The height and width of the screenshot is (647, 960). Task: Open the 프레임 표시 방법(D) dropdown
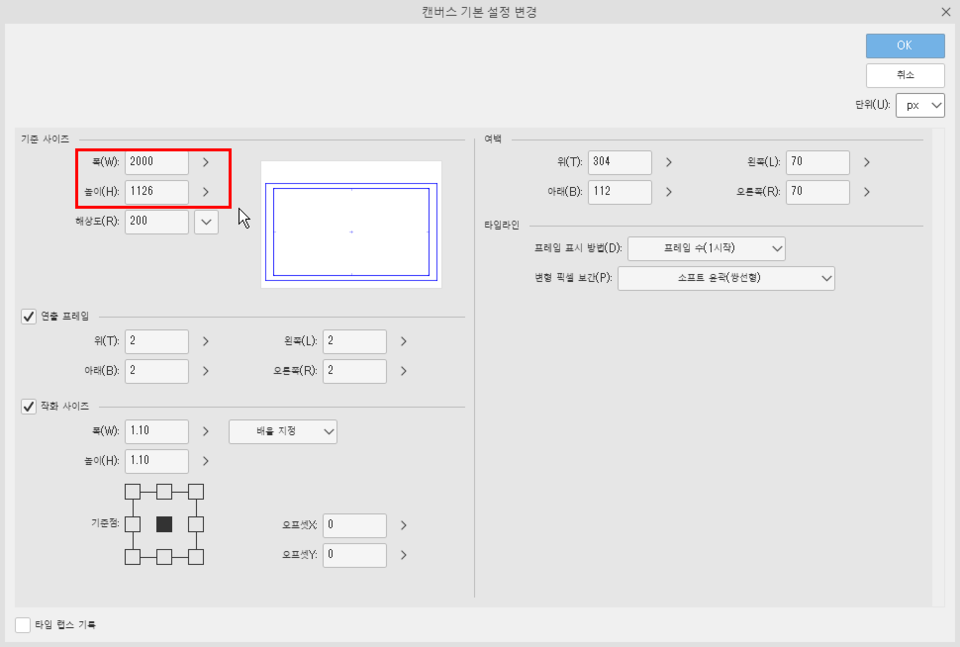pyautogui.click(x=707, y=249)
